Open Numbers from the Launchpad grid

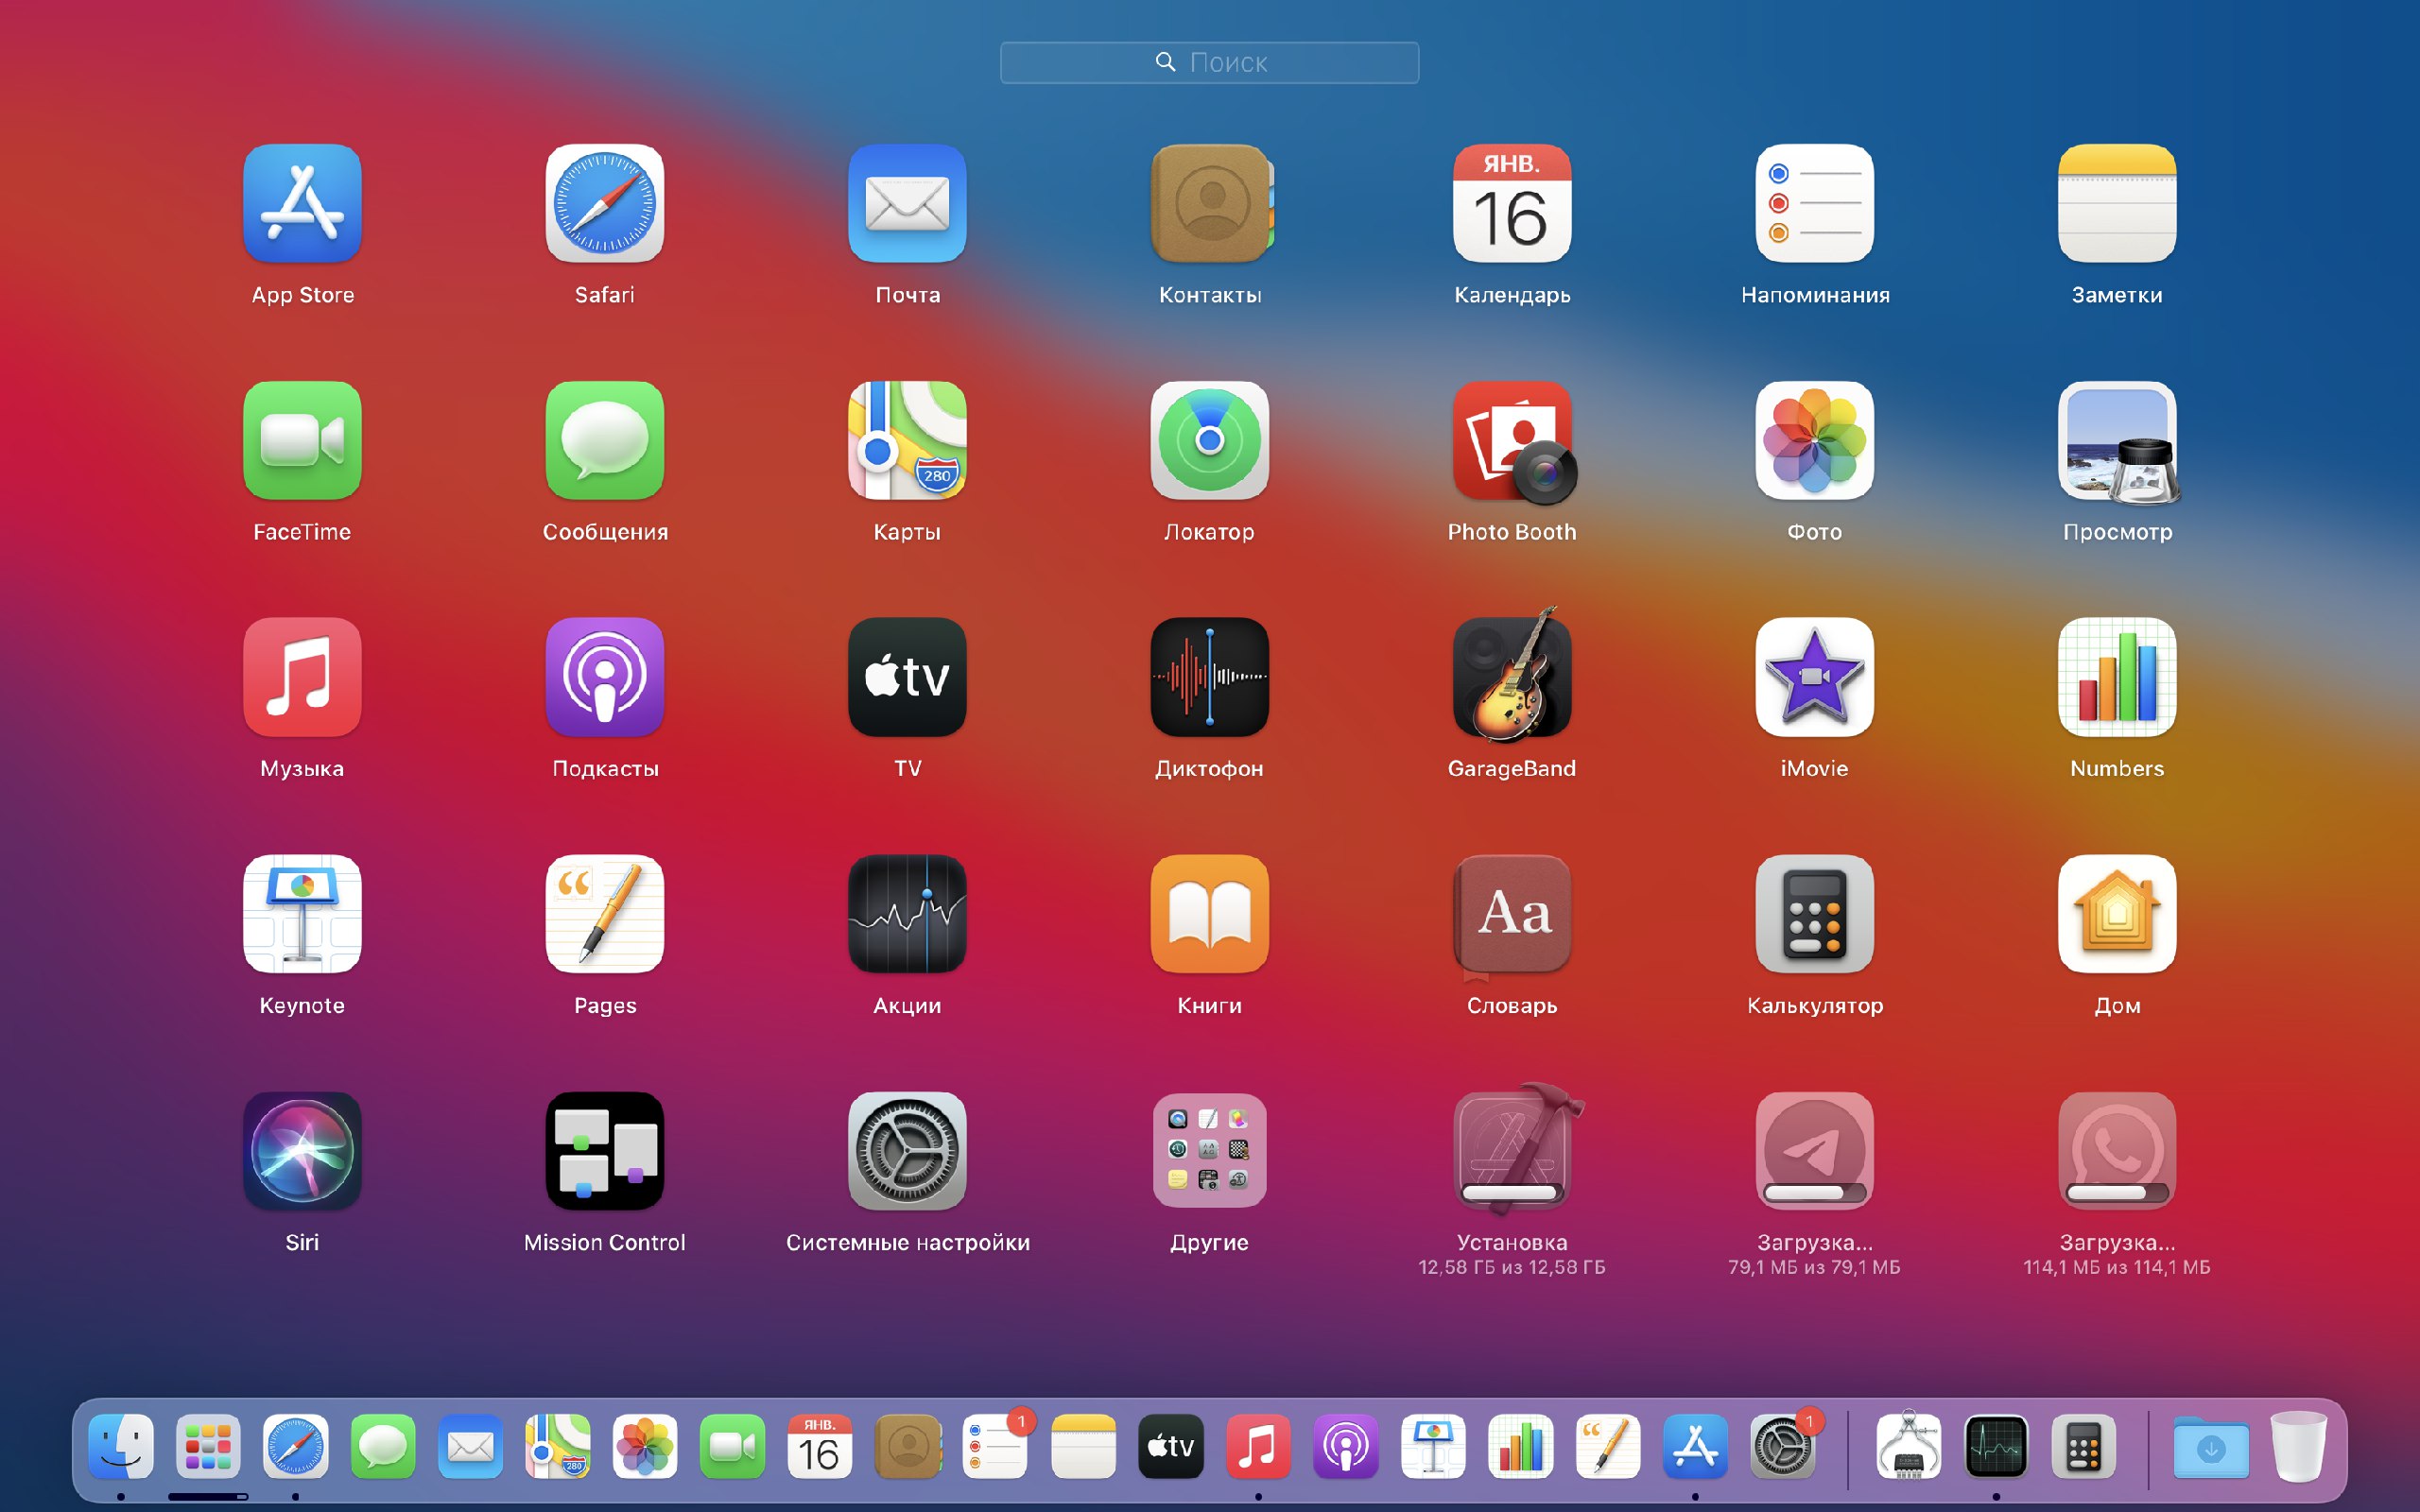click(2117, 677)
